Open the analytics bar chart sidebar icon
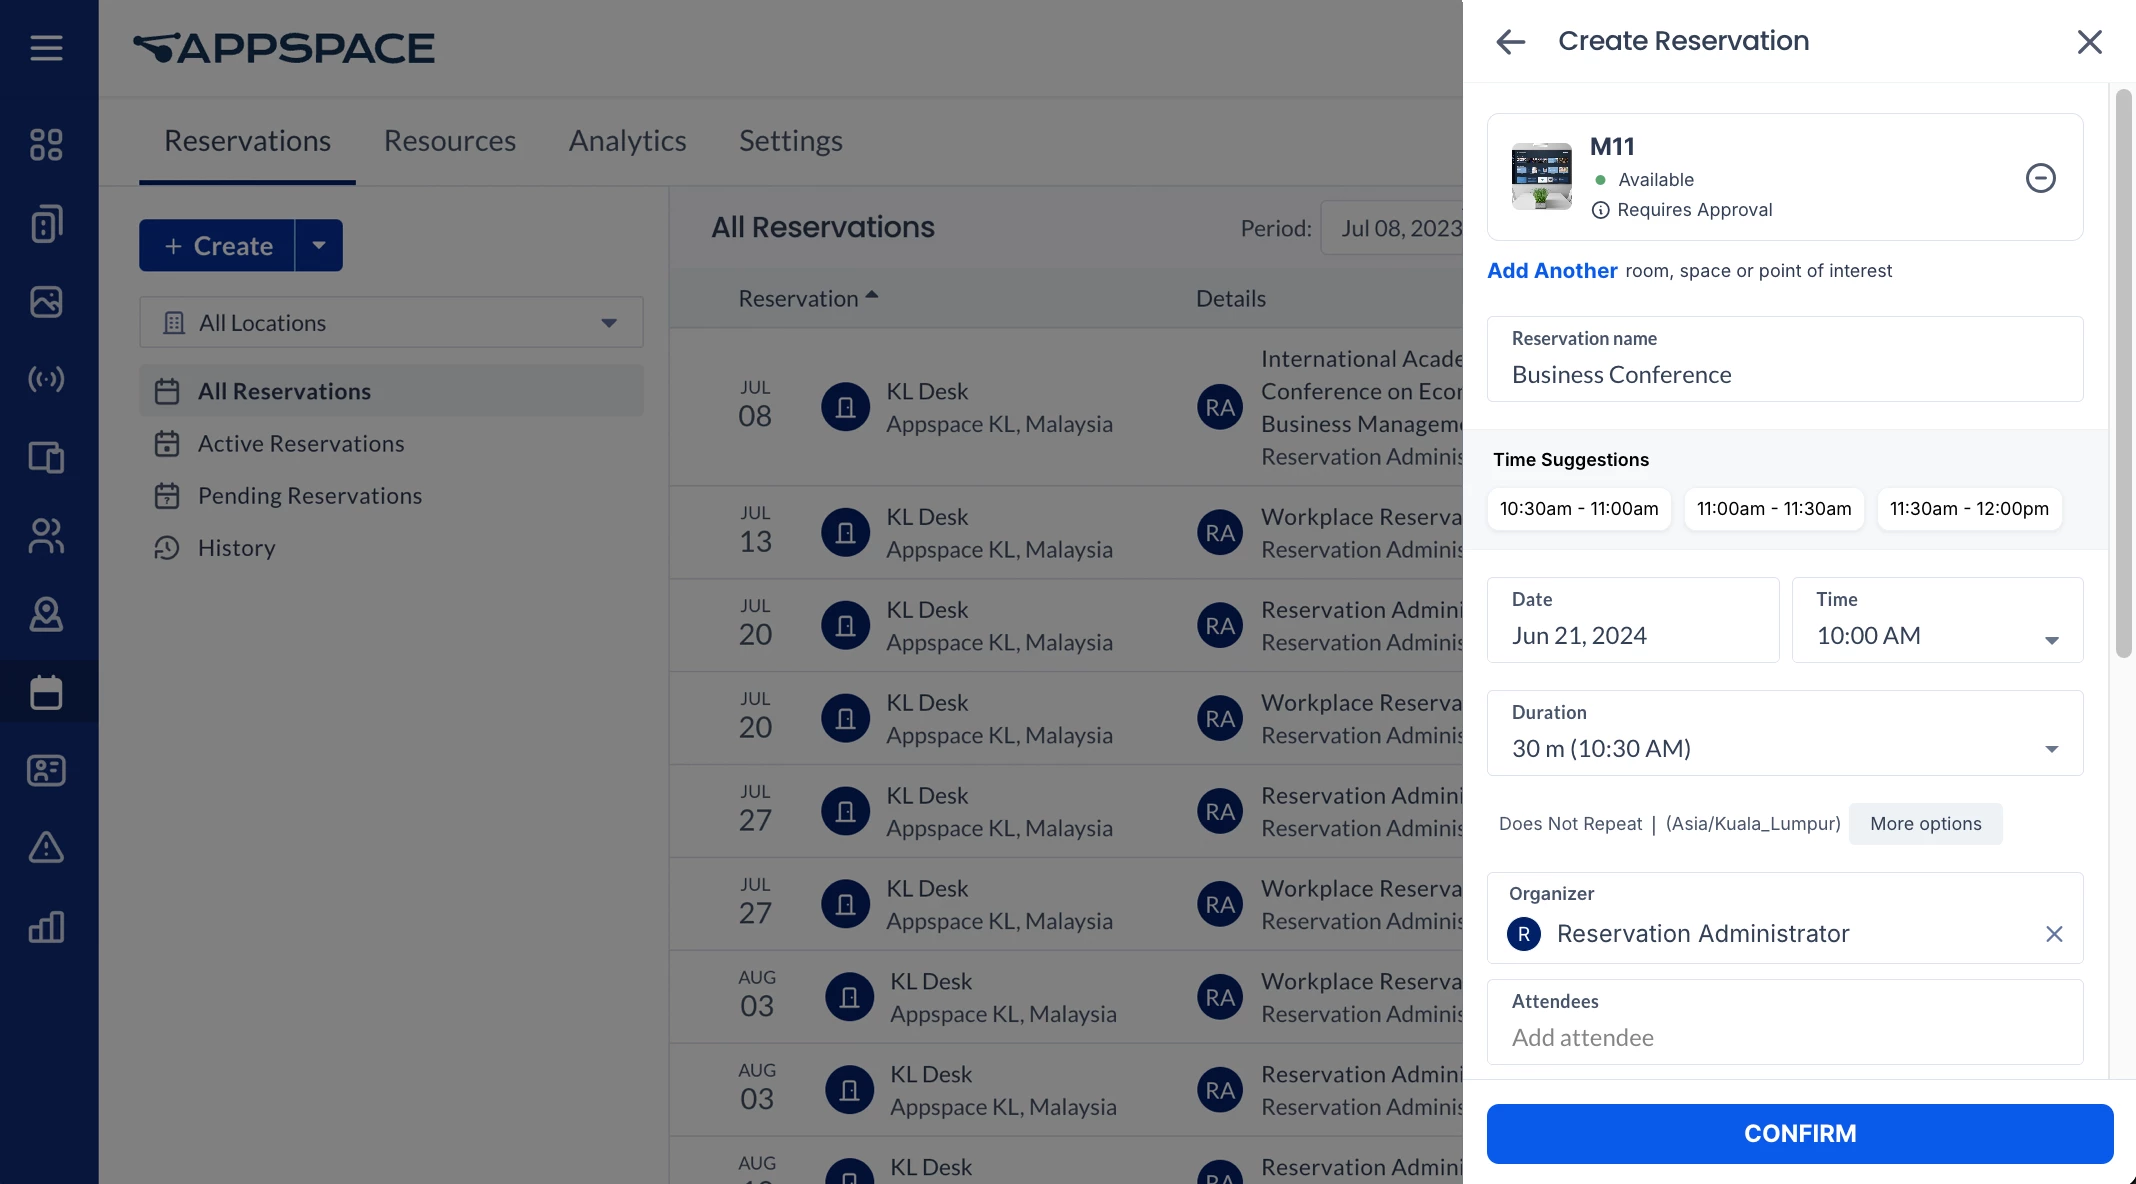Image resolution: width=2136 pixels, height=1184 pixels. pos(46,927)
